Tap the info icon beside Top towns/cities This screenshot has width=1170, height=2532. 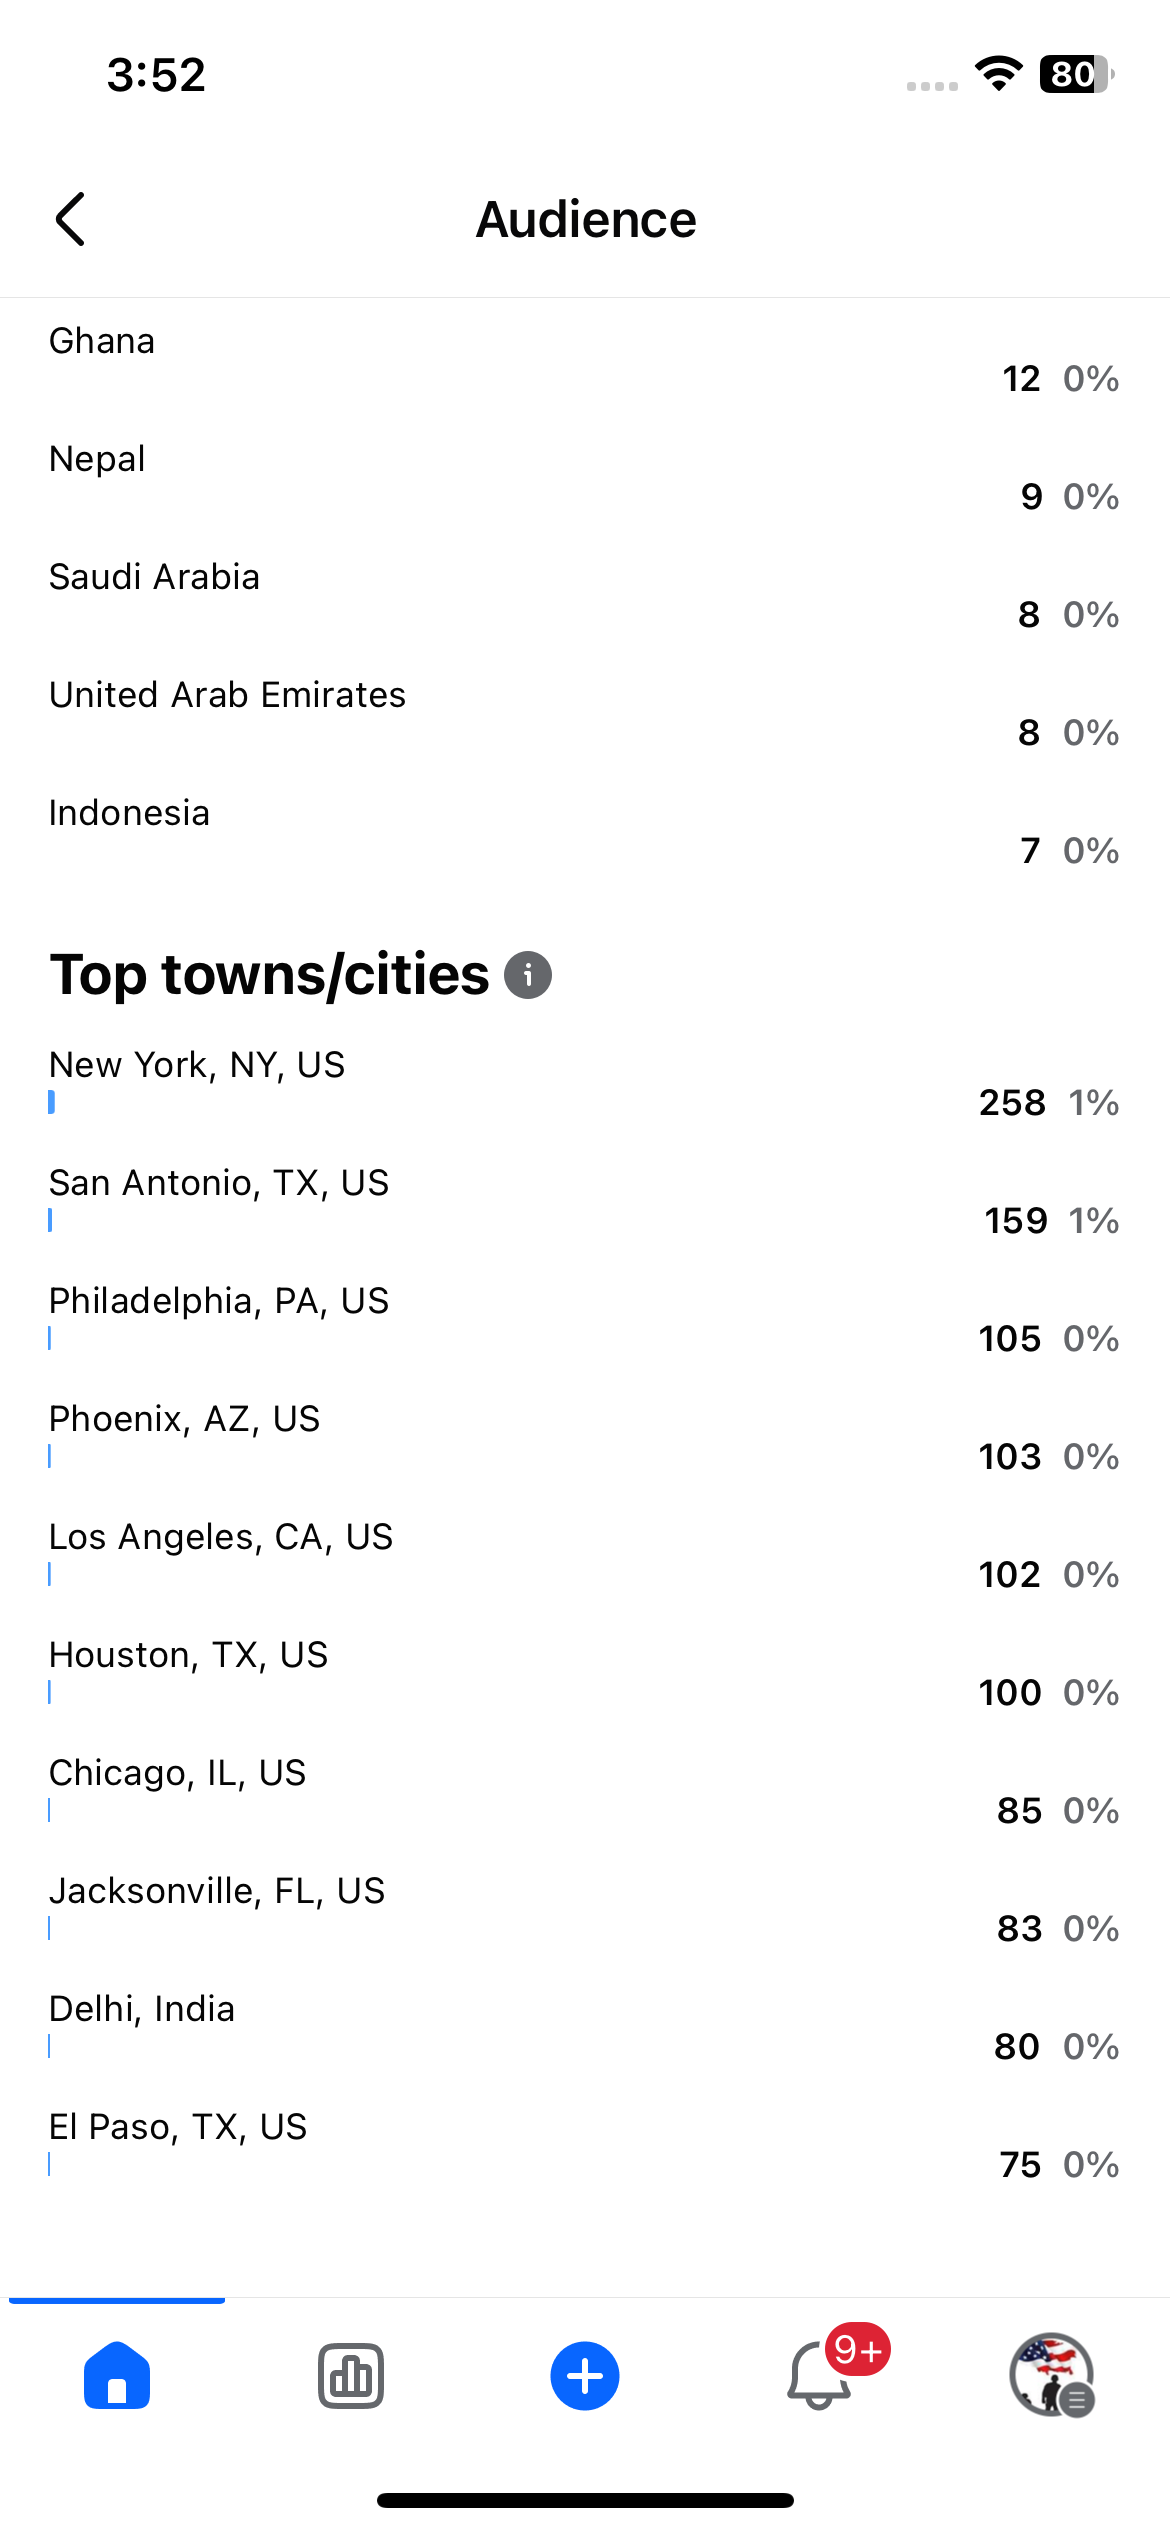point(528,975)
